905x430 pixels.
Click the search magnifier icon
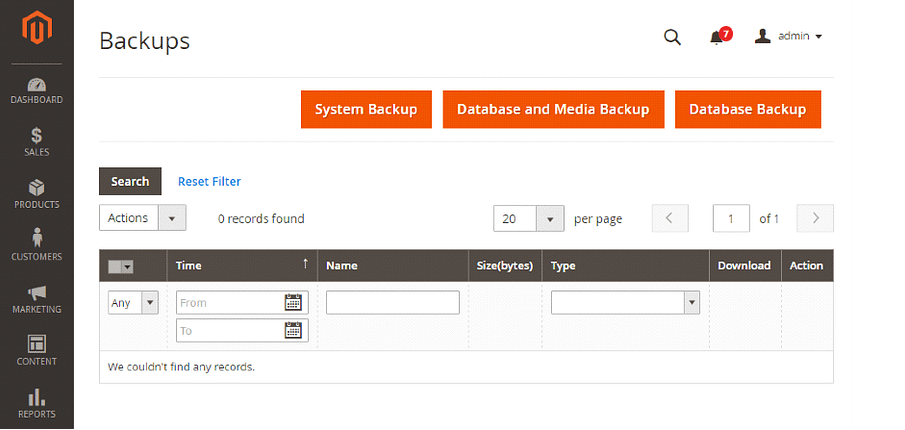[x=672, y=37]
